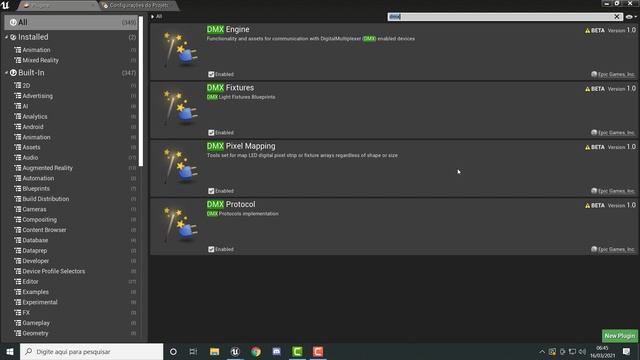Select the All category icon

pos(13,22)
